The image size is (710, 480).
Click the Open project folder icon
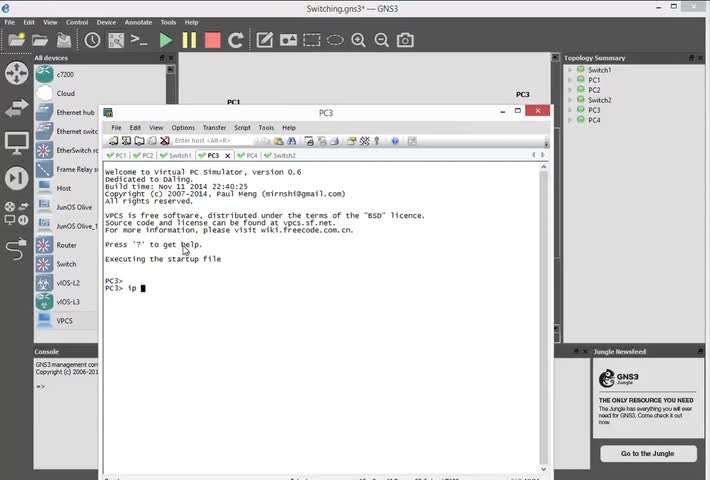(x=40, y=40)
